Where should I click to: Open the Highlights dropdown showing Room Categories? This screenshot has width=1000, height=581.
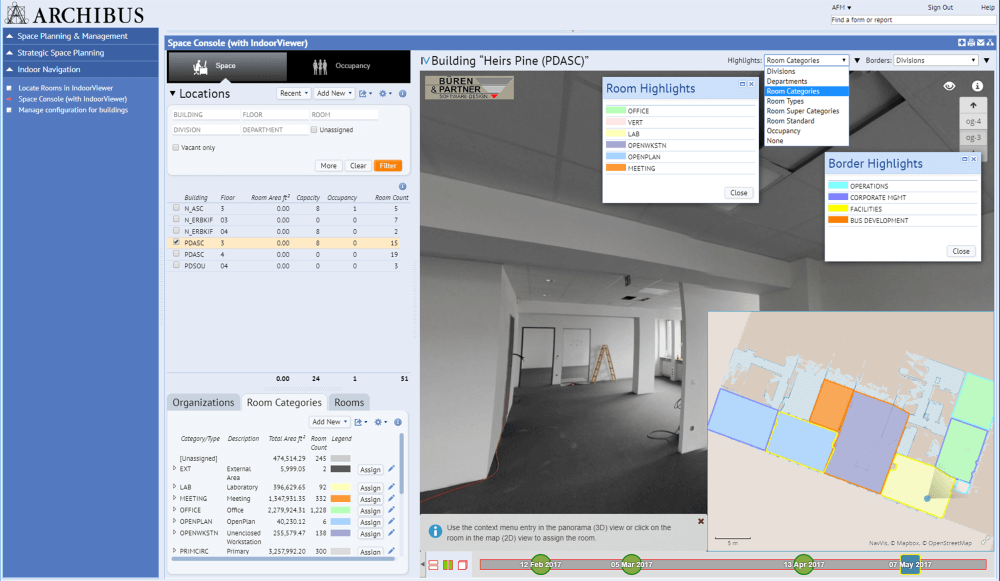pos(805,60)
